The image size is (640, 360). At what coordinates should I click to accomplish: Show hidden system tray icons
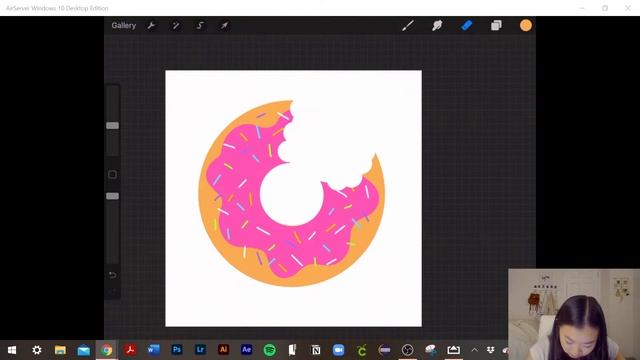coord(474,350)
